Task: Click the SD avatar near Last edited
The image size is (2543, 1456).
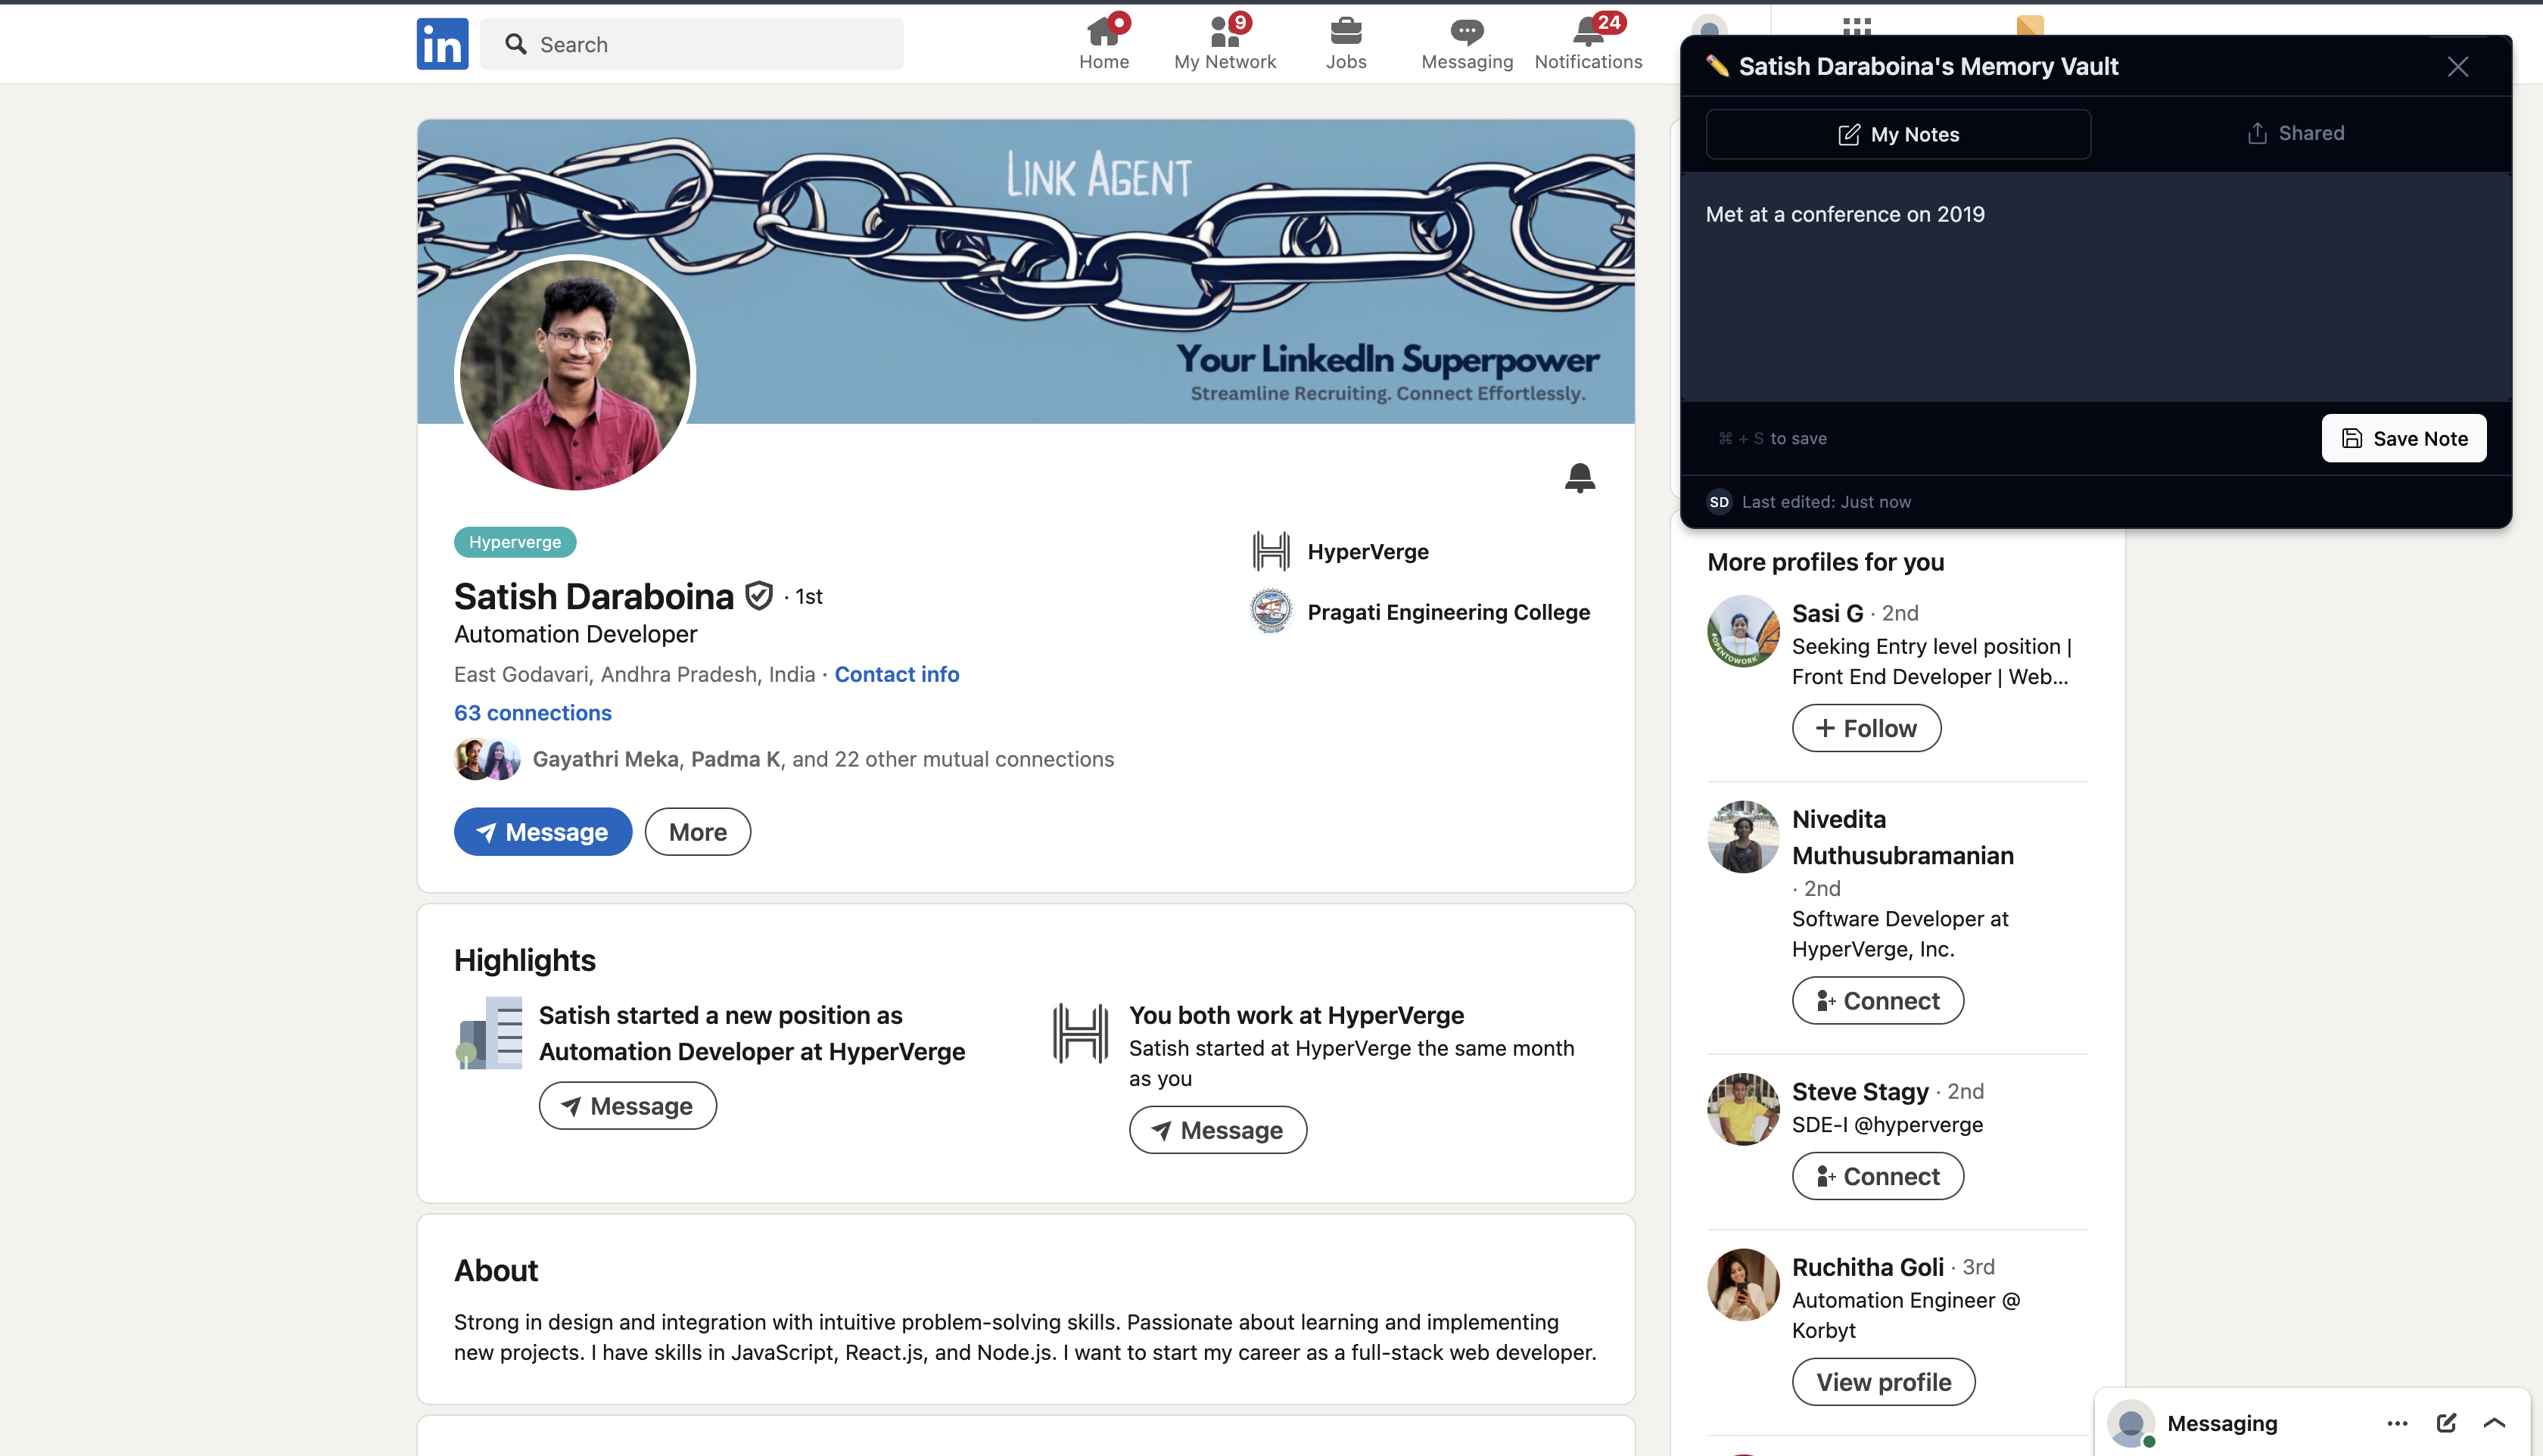Action: coord(1719,502)
